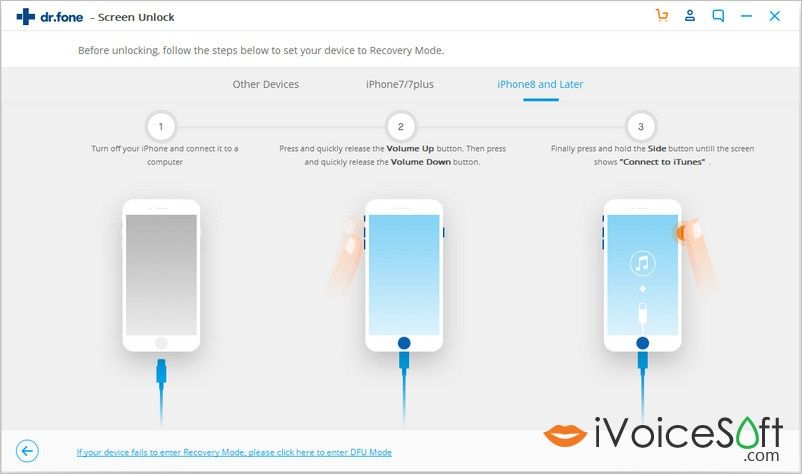Screen dimensions: 802x474
Task: Click the step 3 circle marker
Action: tap(640, 126)
